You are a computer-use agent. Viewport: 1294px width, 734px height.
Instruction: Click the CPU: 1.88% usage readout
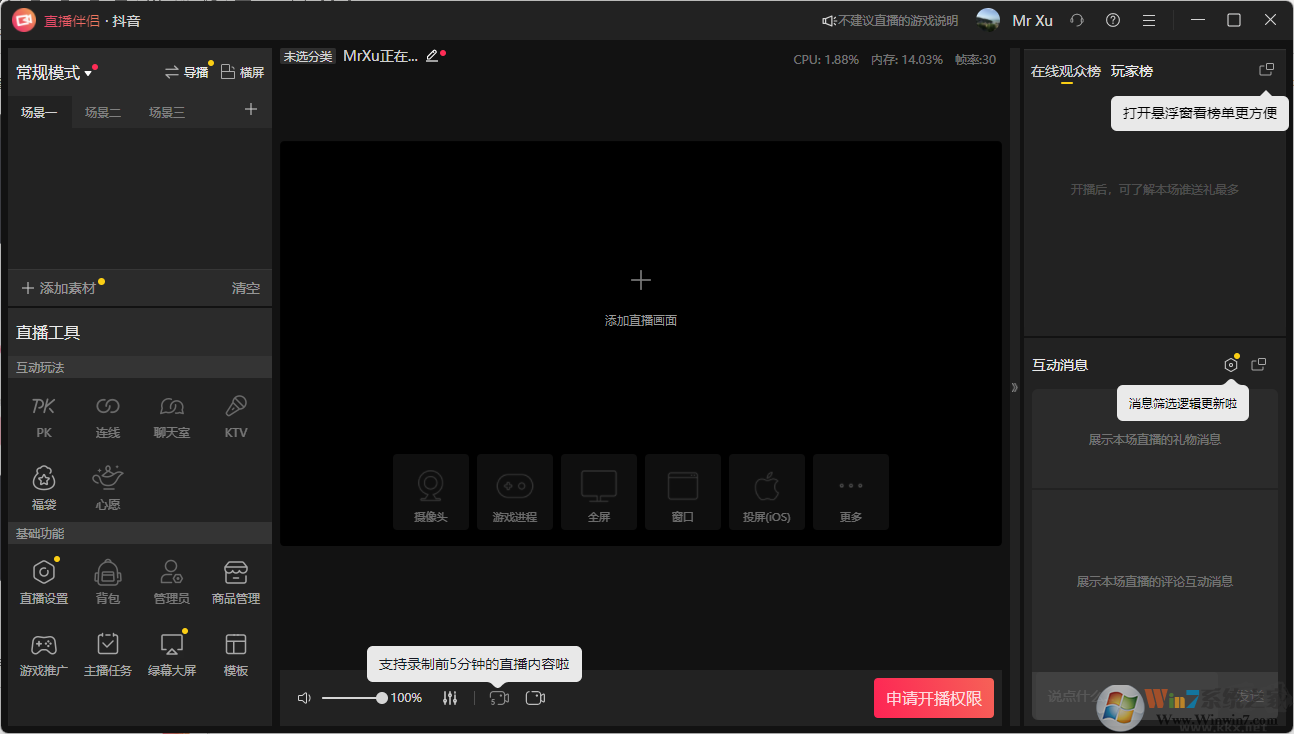click(x=826, y=59)
